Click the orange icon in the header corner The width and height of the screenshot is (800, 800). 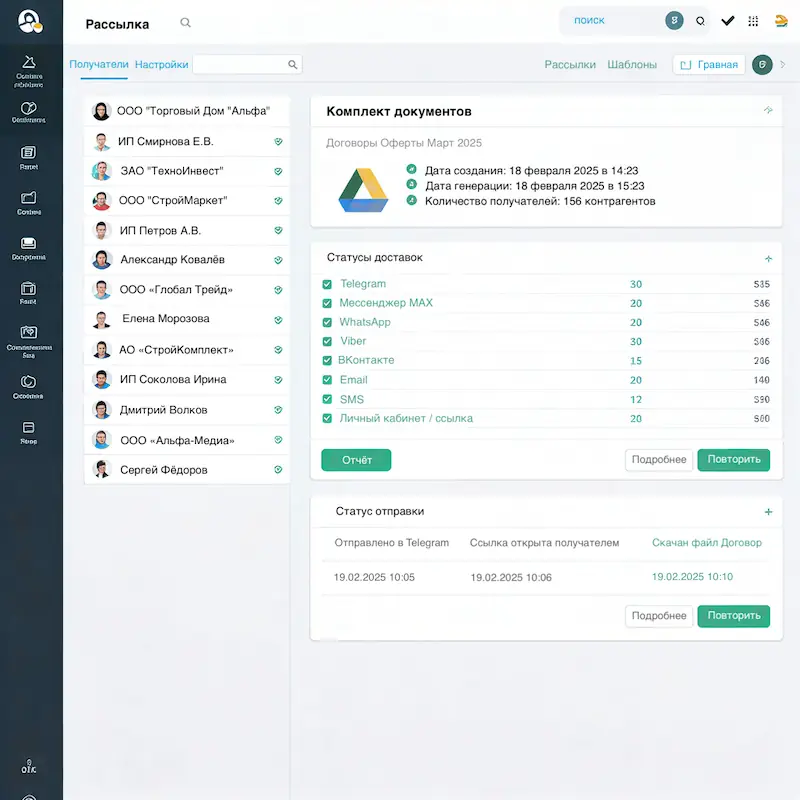pos(781,20)
